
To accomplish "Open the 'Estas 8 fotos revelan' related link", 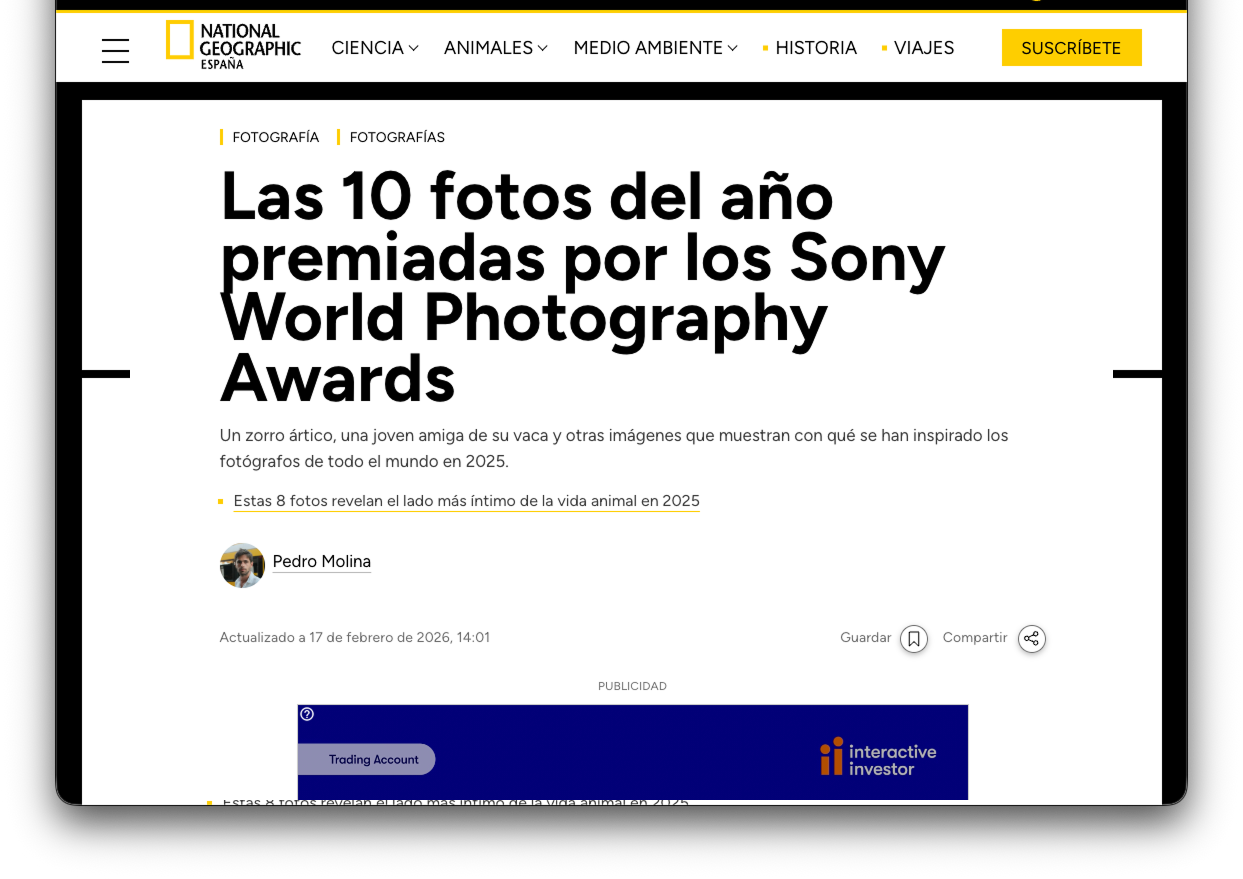I will click(466, 501).
